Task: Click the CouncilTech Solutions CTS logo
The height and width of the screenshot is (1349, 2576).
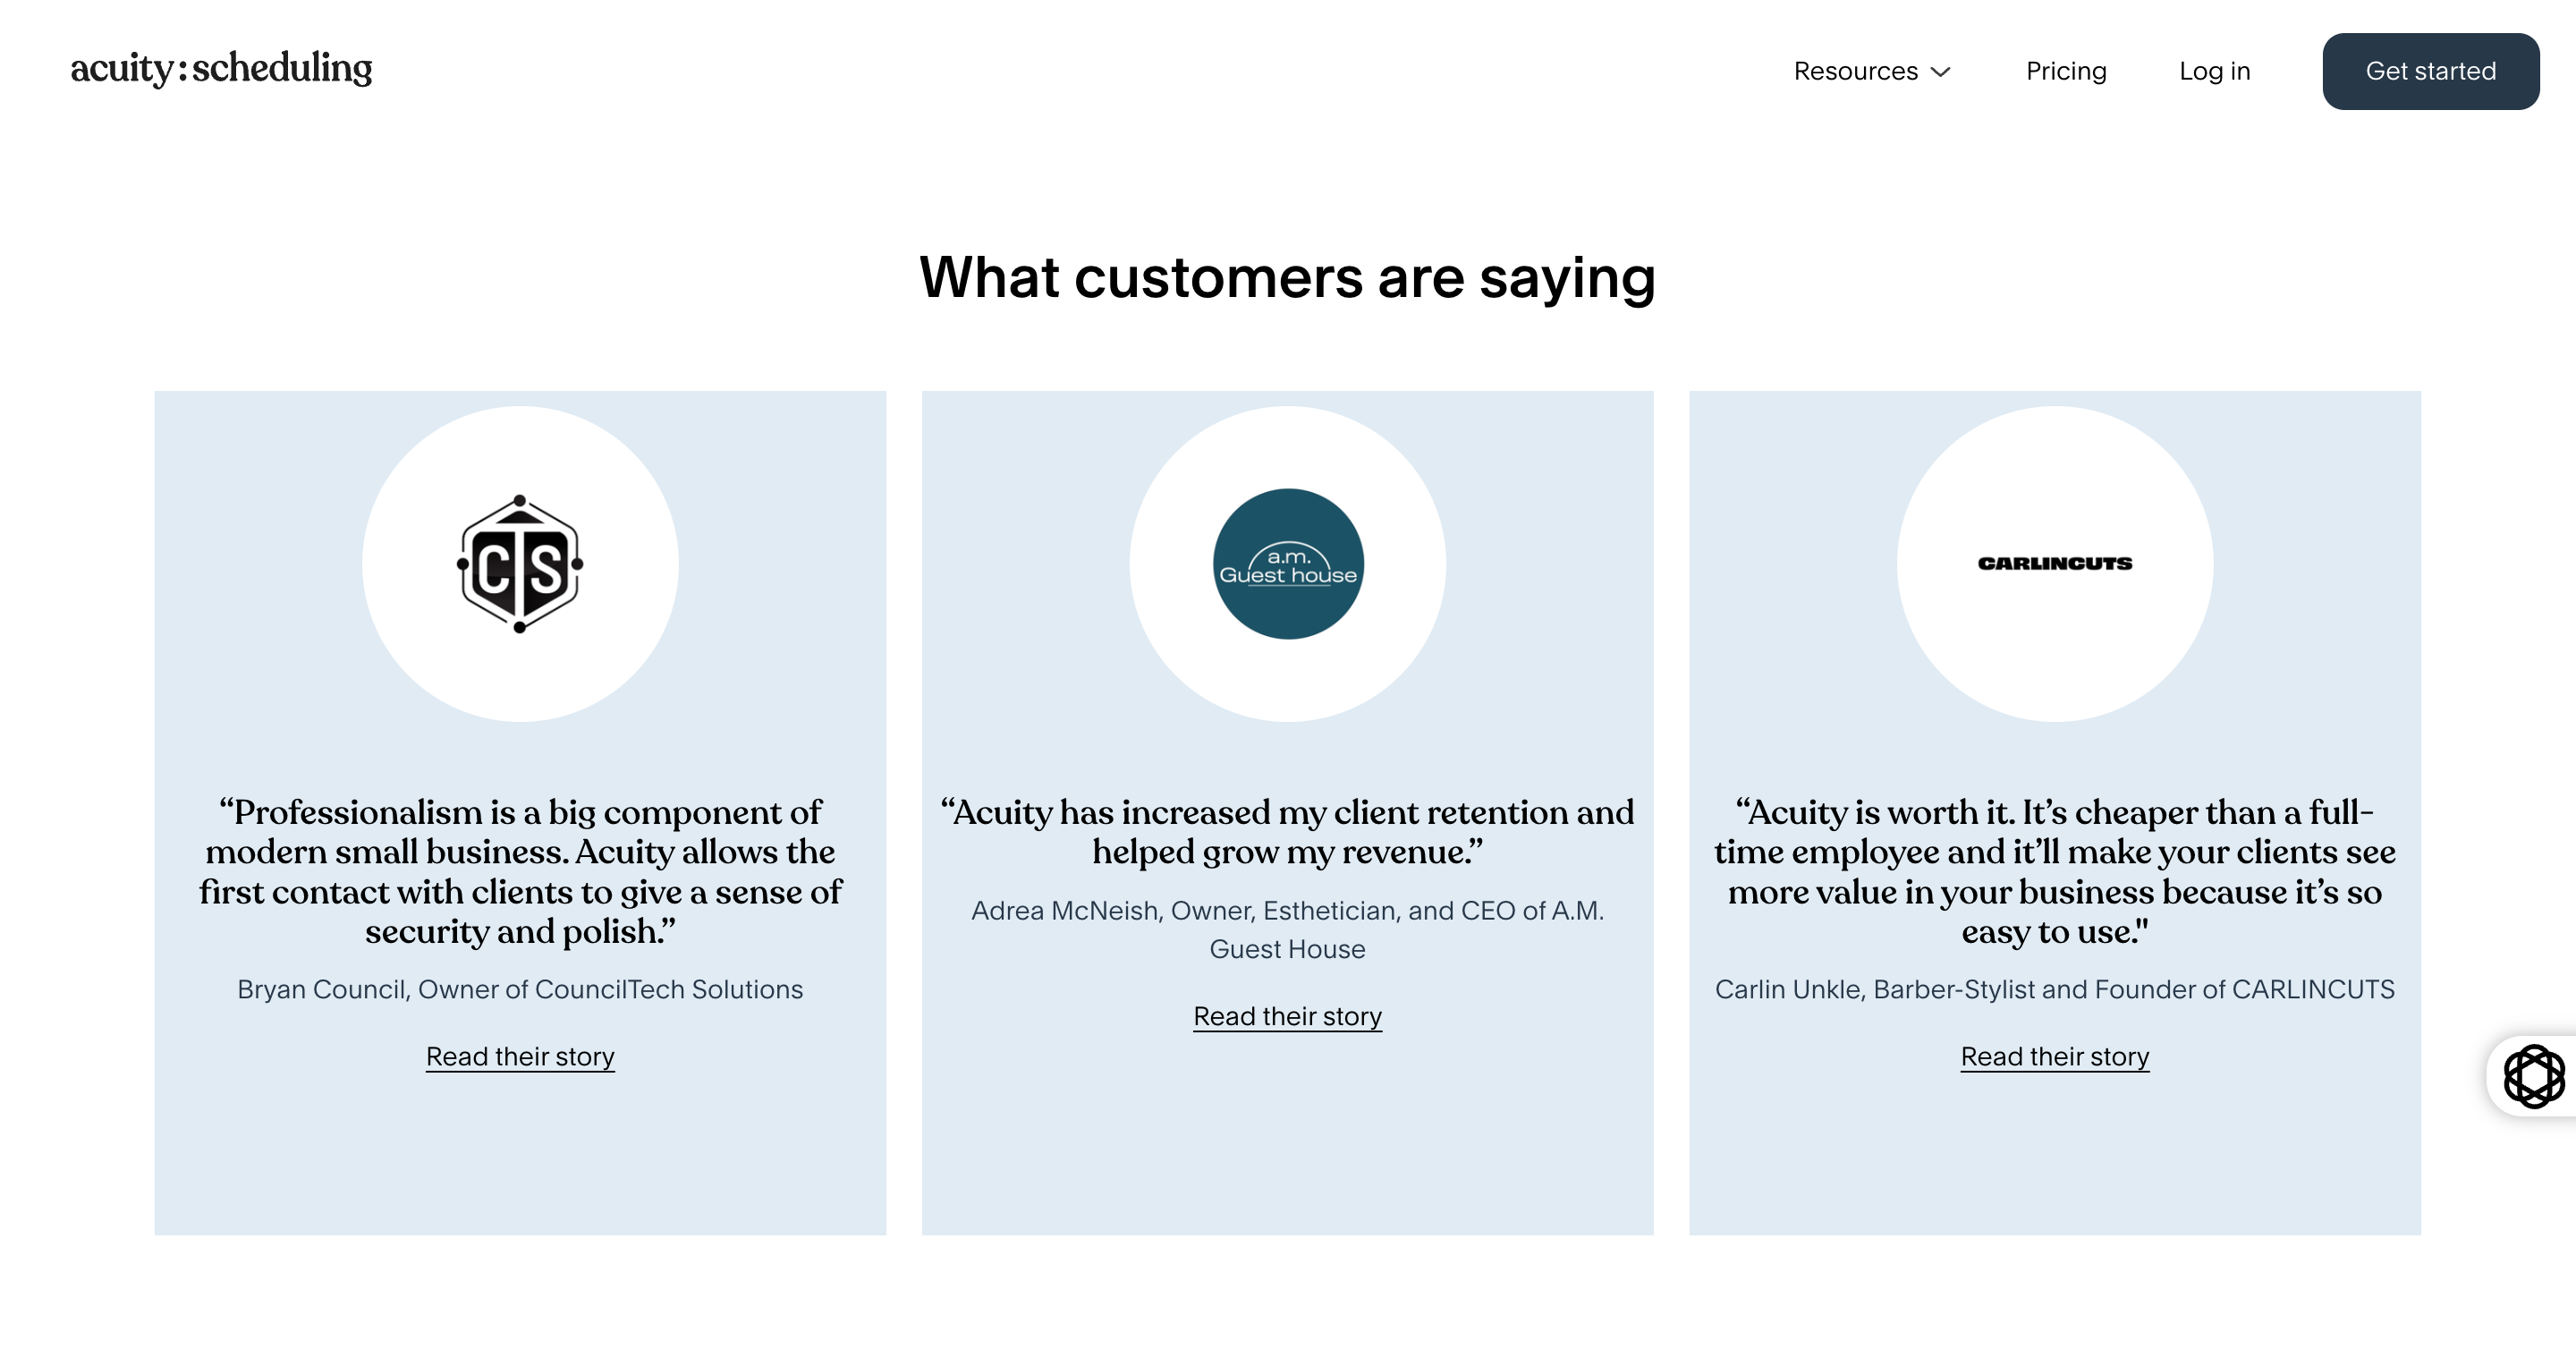Action: tap(520, 564)
